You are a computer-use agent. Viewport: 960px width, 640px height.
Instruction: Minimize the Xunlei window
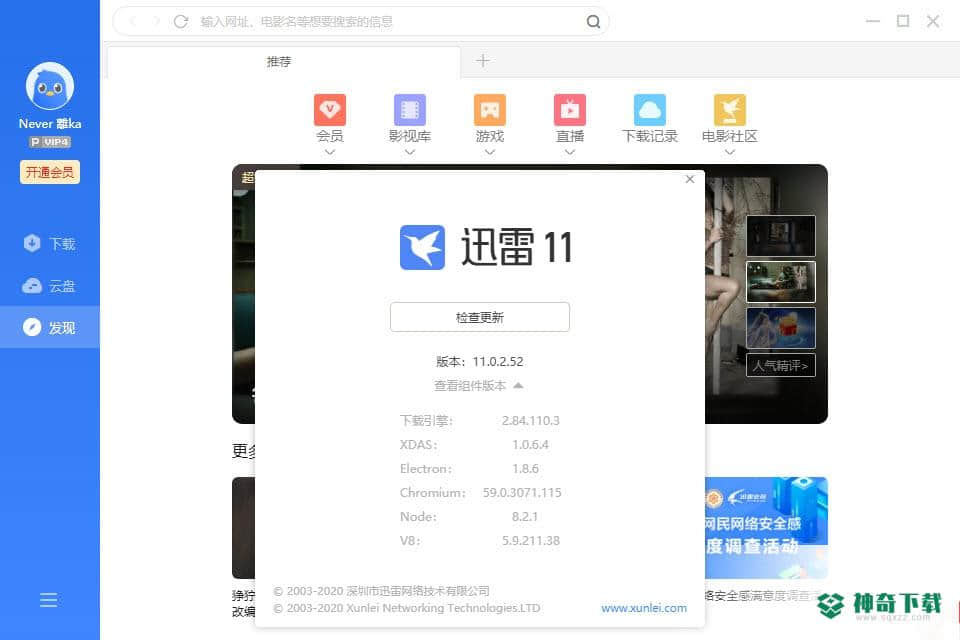click(x=872, y=21)
